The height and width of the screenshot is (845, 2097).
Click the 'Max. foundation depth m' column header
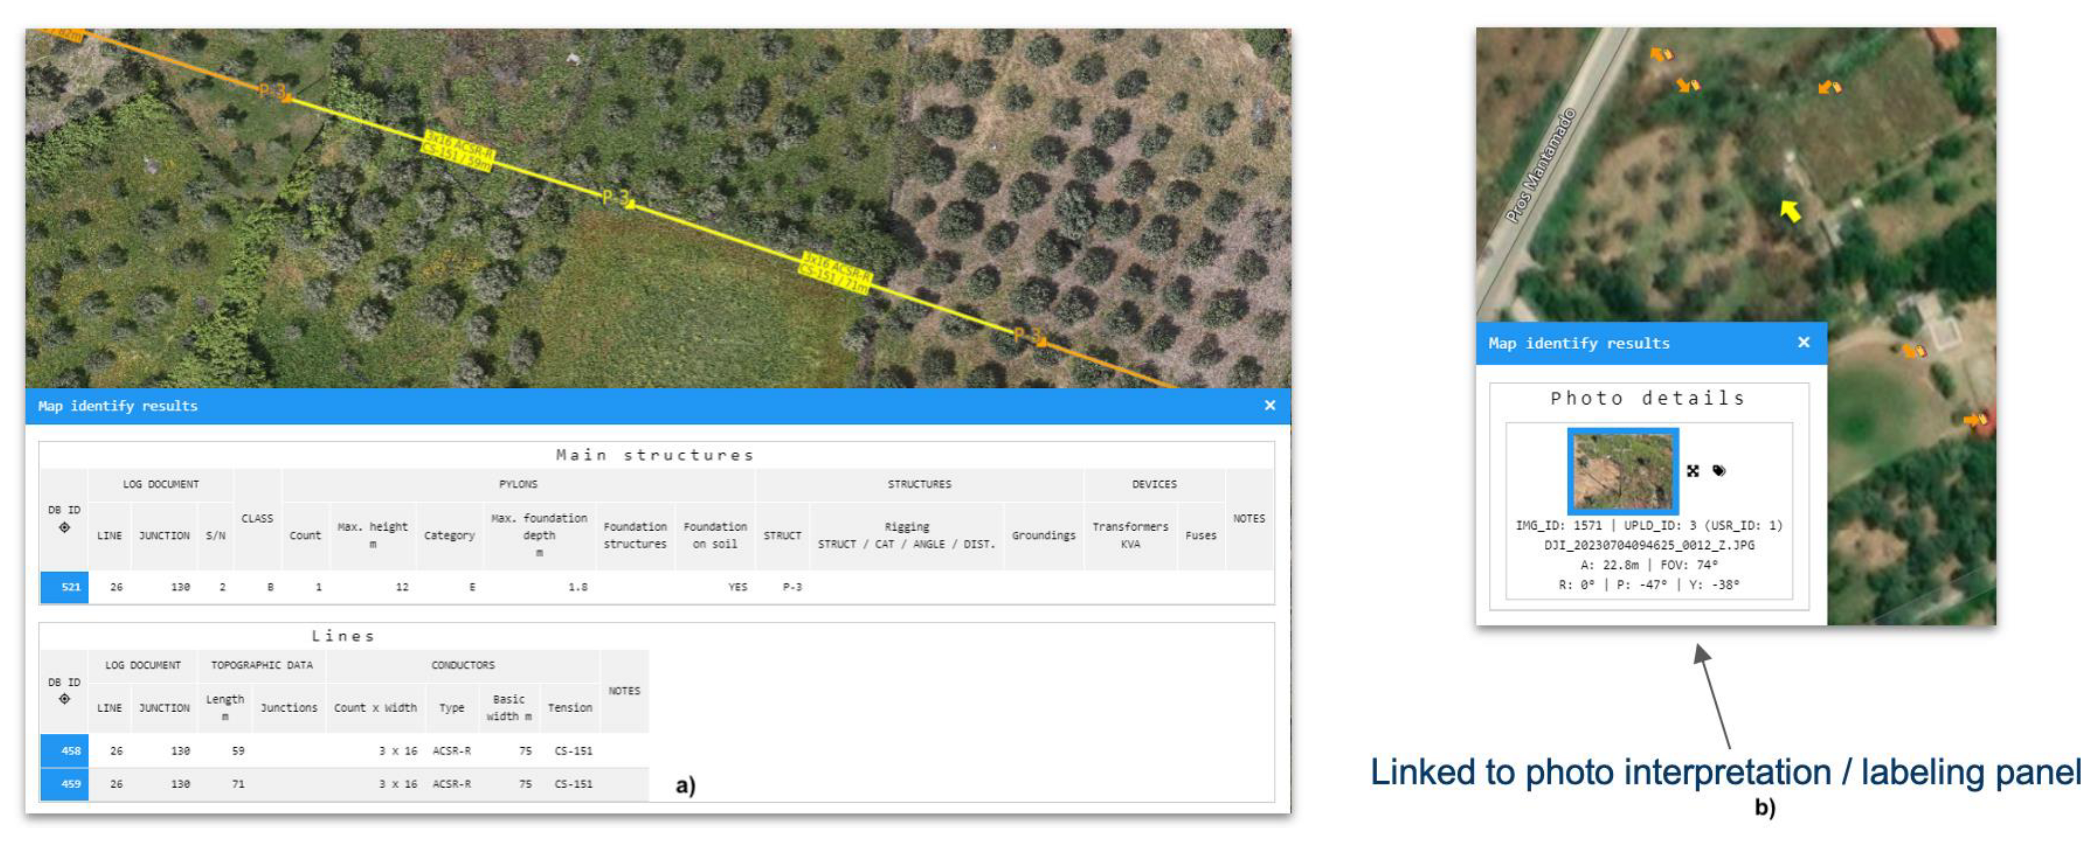[539, 535]
